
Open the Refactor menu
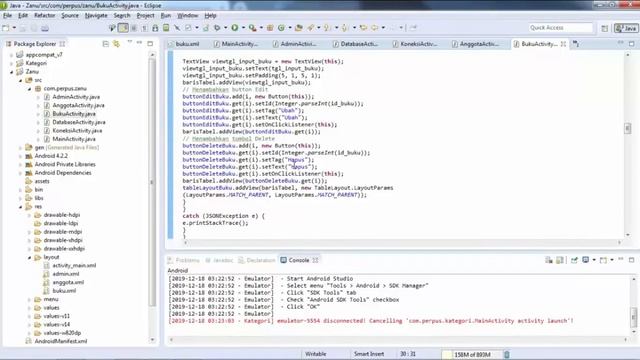coord(44,16)
